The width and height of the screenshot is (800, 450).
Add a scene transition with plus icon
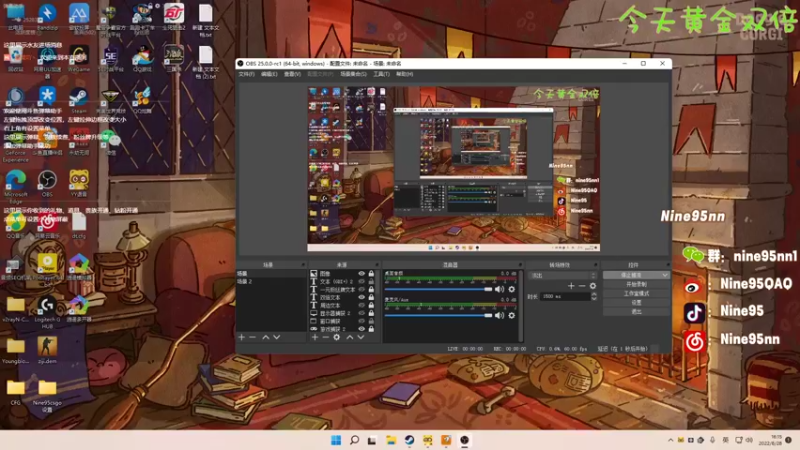[x=571, y=286]
